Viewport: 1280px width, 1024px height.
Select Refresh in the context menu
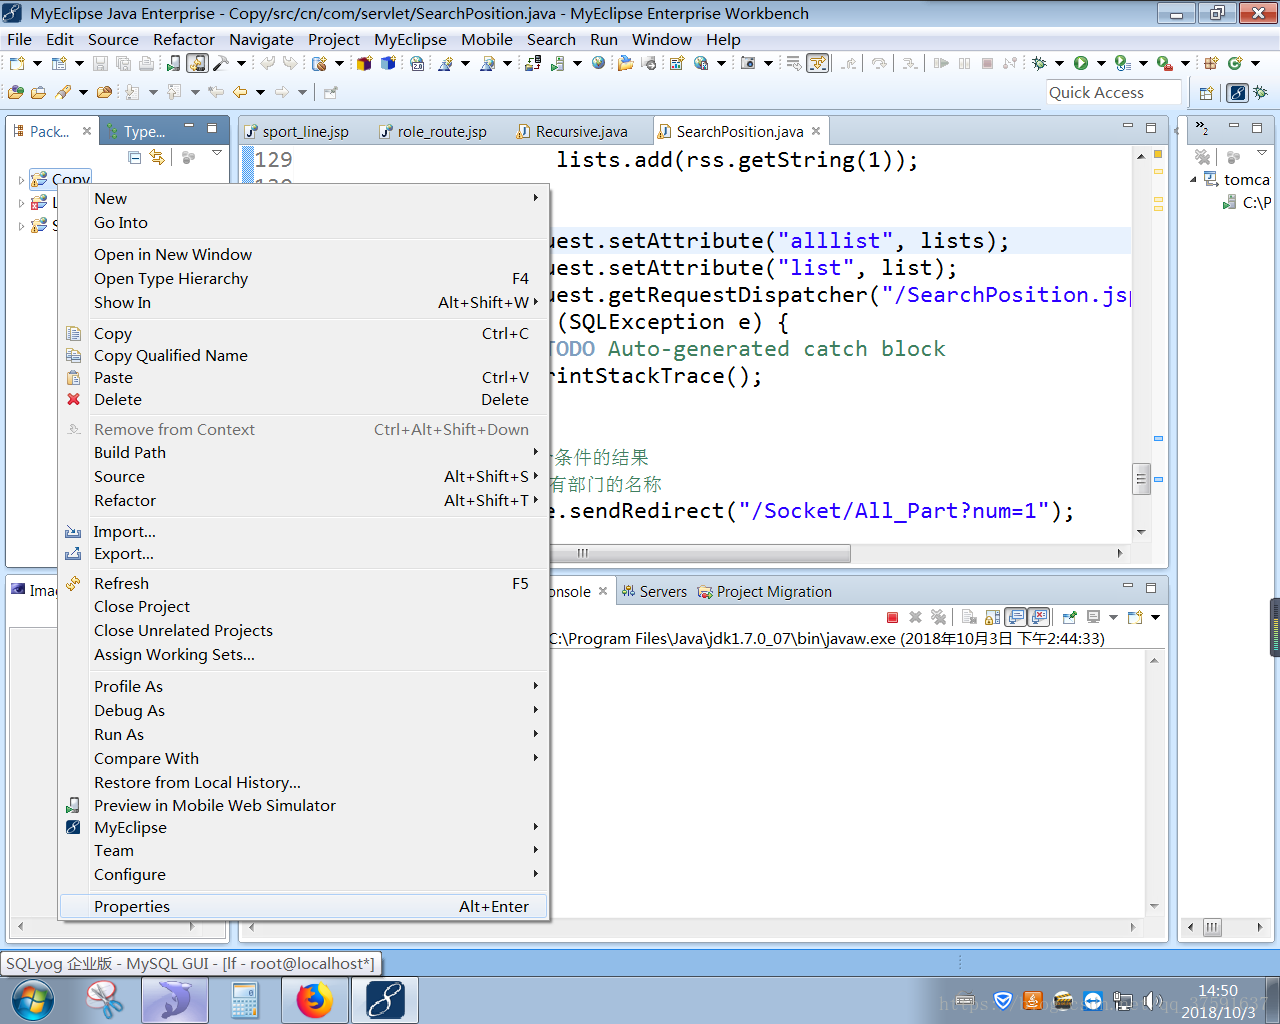tap(304, 583)
